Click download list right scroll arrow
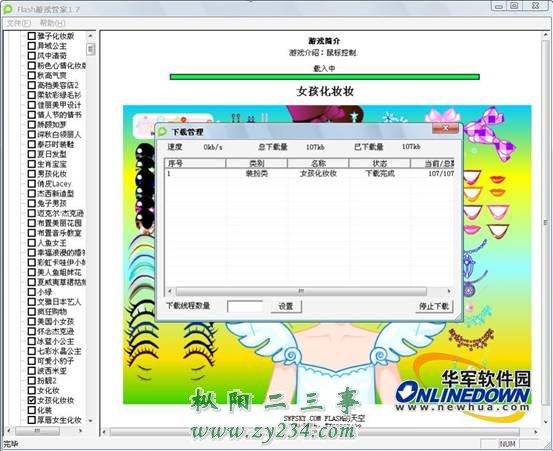This screenshot has width=553, height=451. 449,291
